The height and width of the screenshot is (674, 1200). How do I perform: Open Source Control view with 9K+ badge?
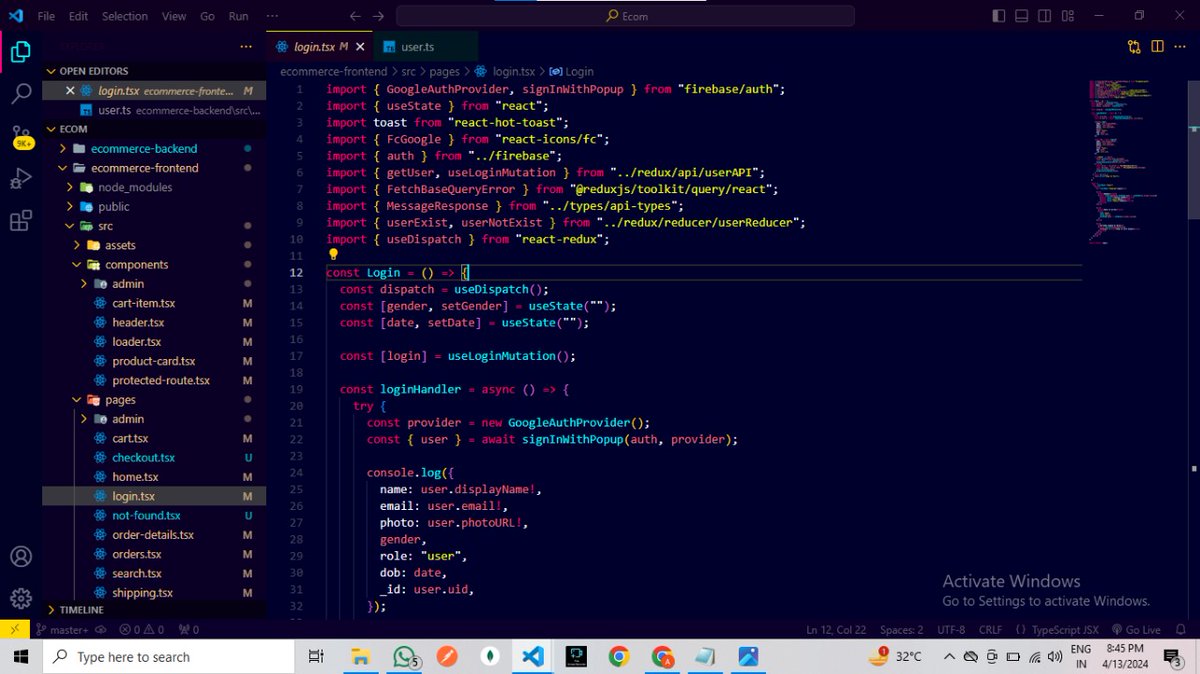click(x=21, y=137)
